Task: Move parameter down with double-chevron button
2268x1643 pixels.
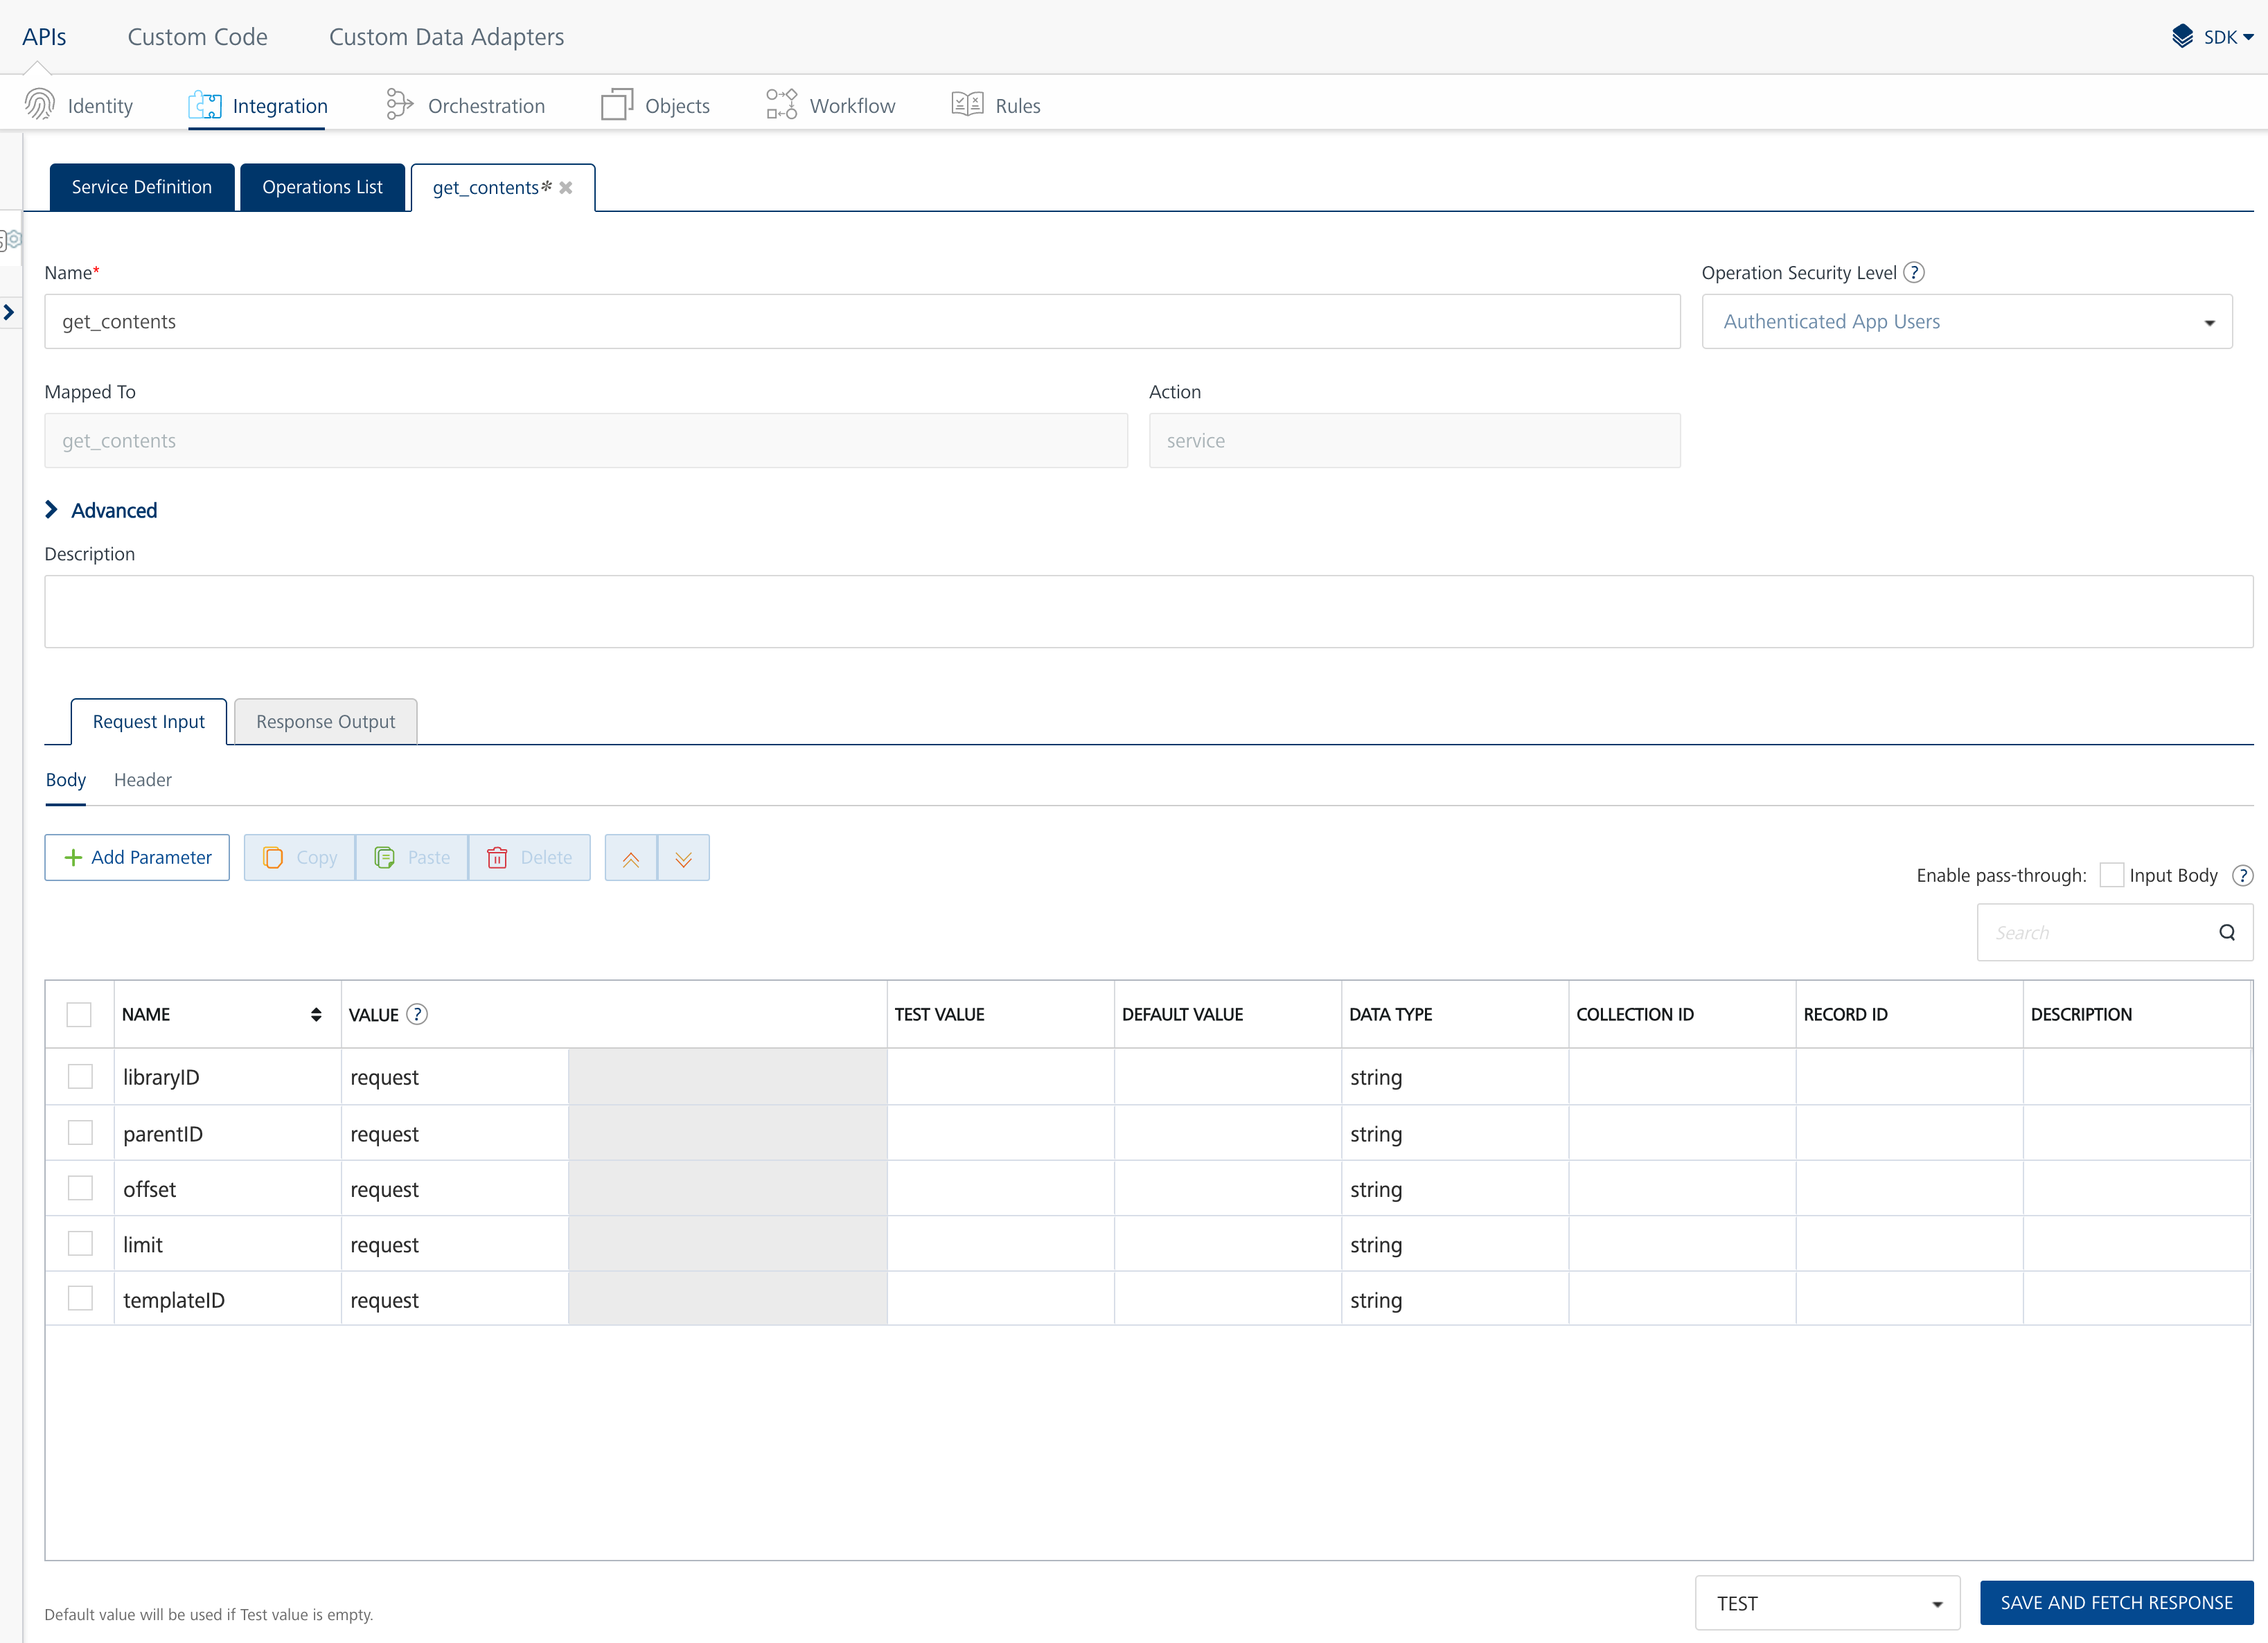Action: (x=684, y=858)
